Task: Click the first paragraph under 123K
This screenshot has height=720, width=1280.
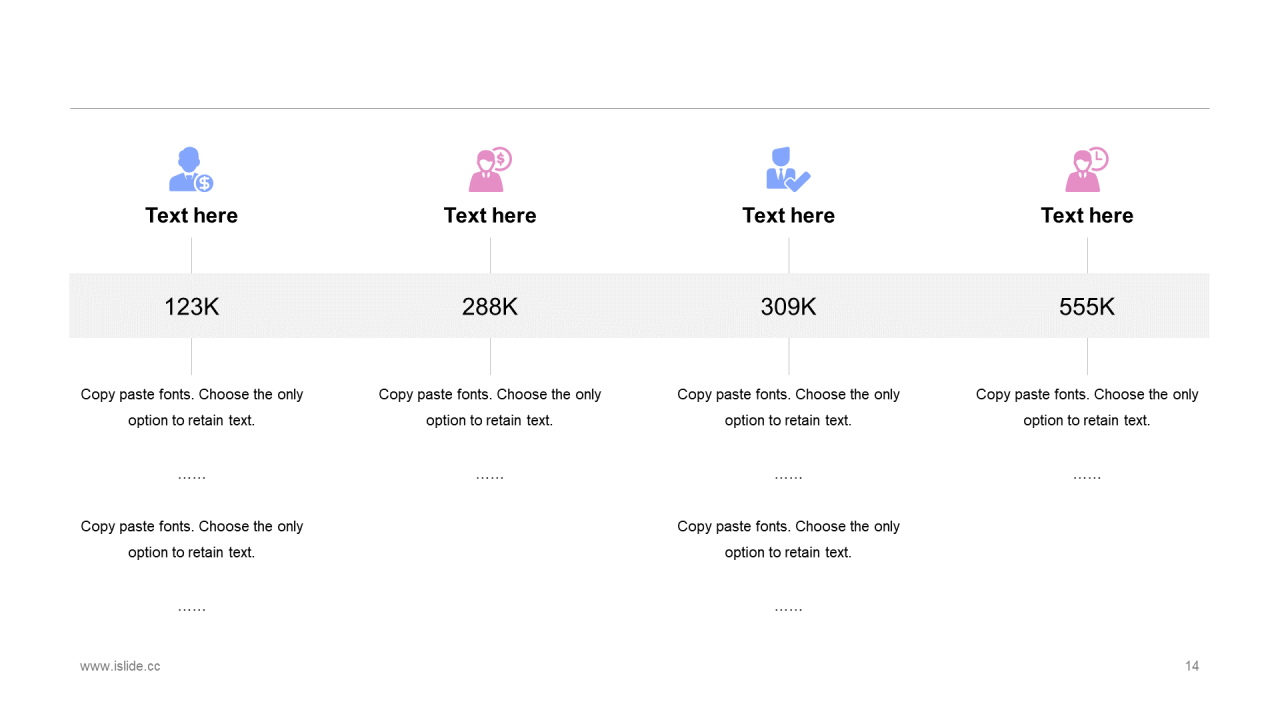Action: point(191,407)
